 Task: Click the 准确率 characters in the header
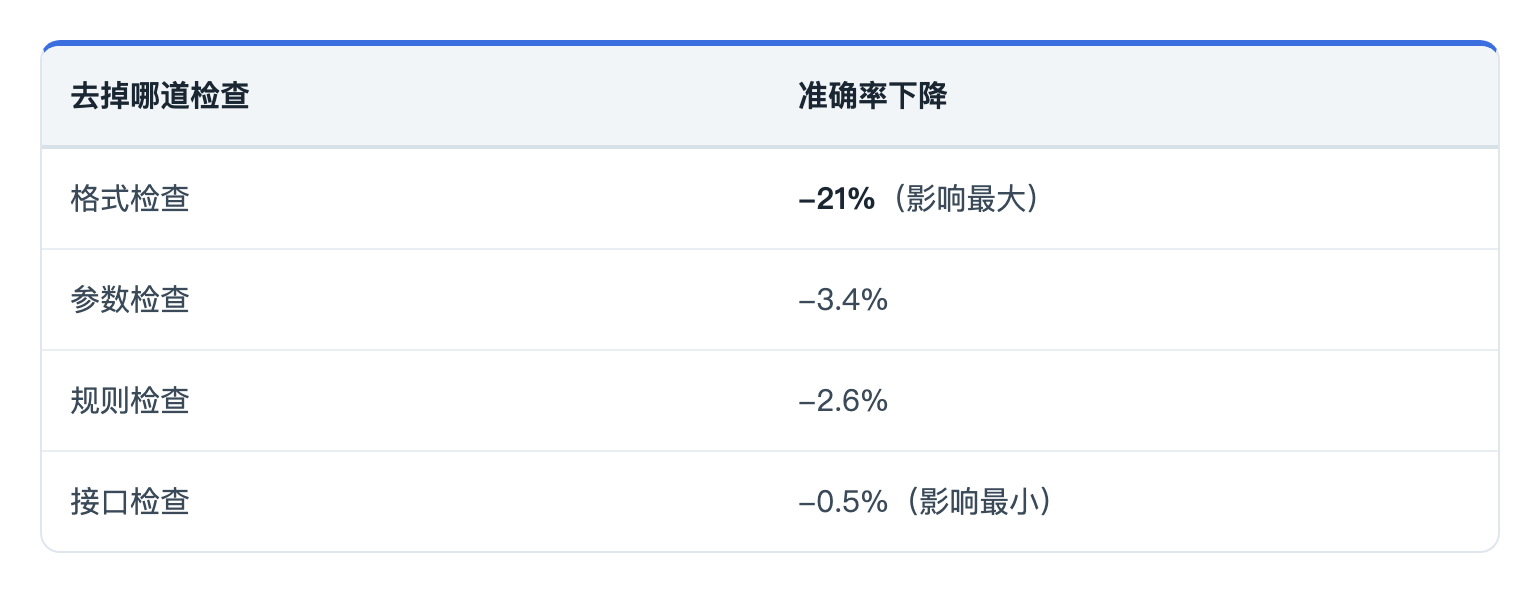point(842,97)
